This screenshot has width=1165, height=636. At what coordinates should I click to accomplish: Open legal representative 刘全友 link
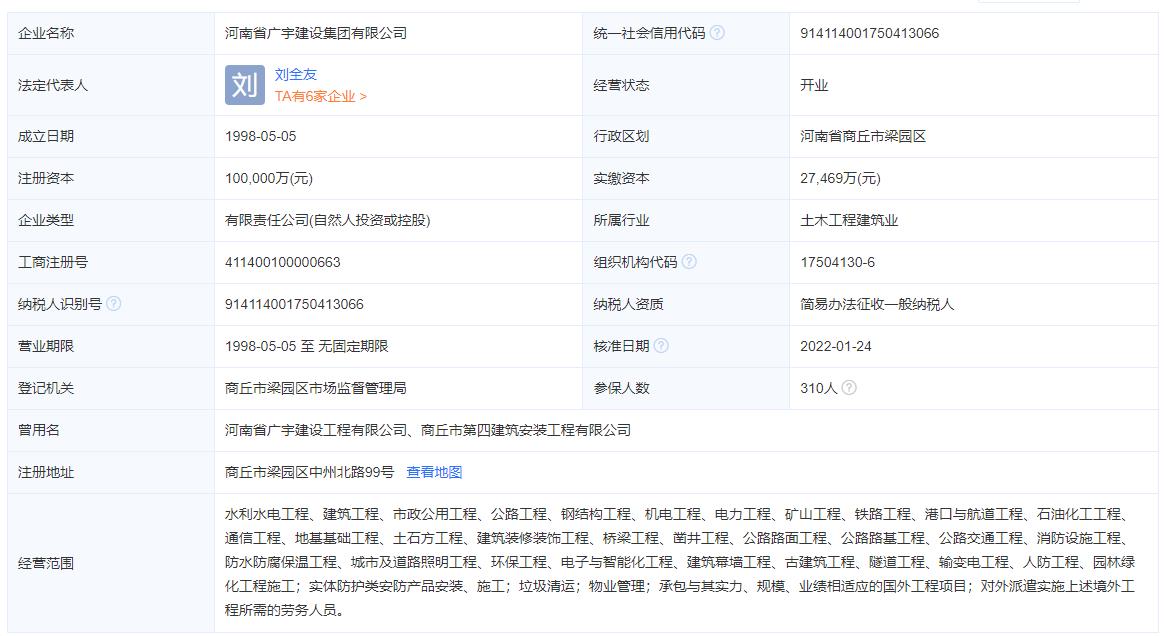coord(296,74)
